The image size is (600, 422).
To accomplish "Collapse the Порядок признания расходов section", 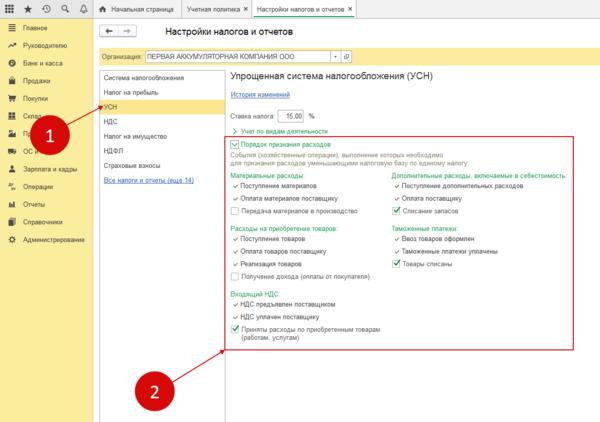I will [x=235, y=146].
